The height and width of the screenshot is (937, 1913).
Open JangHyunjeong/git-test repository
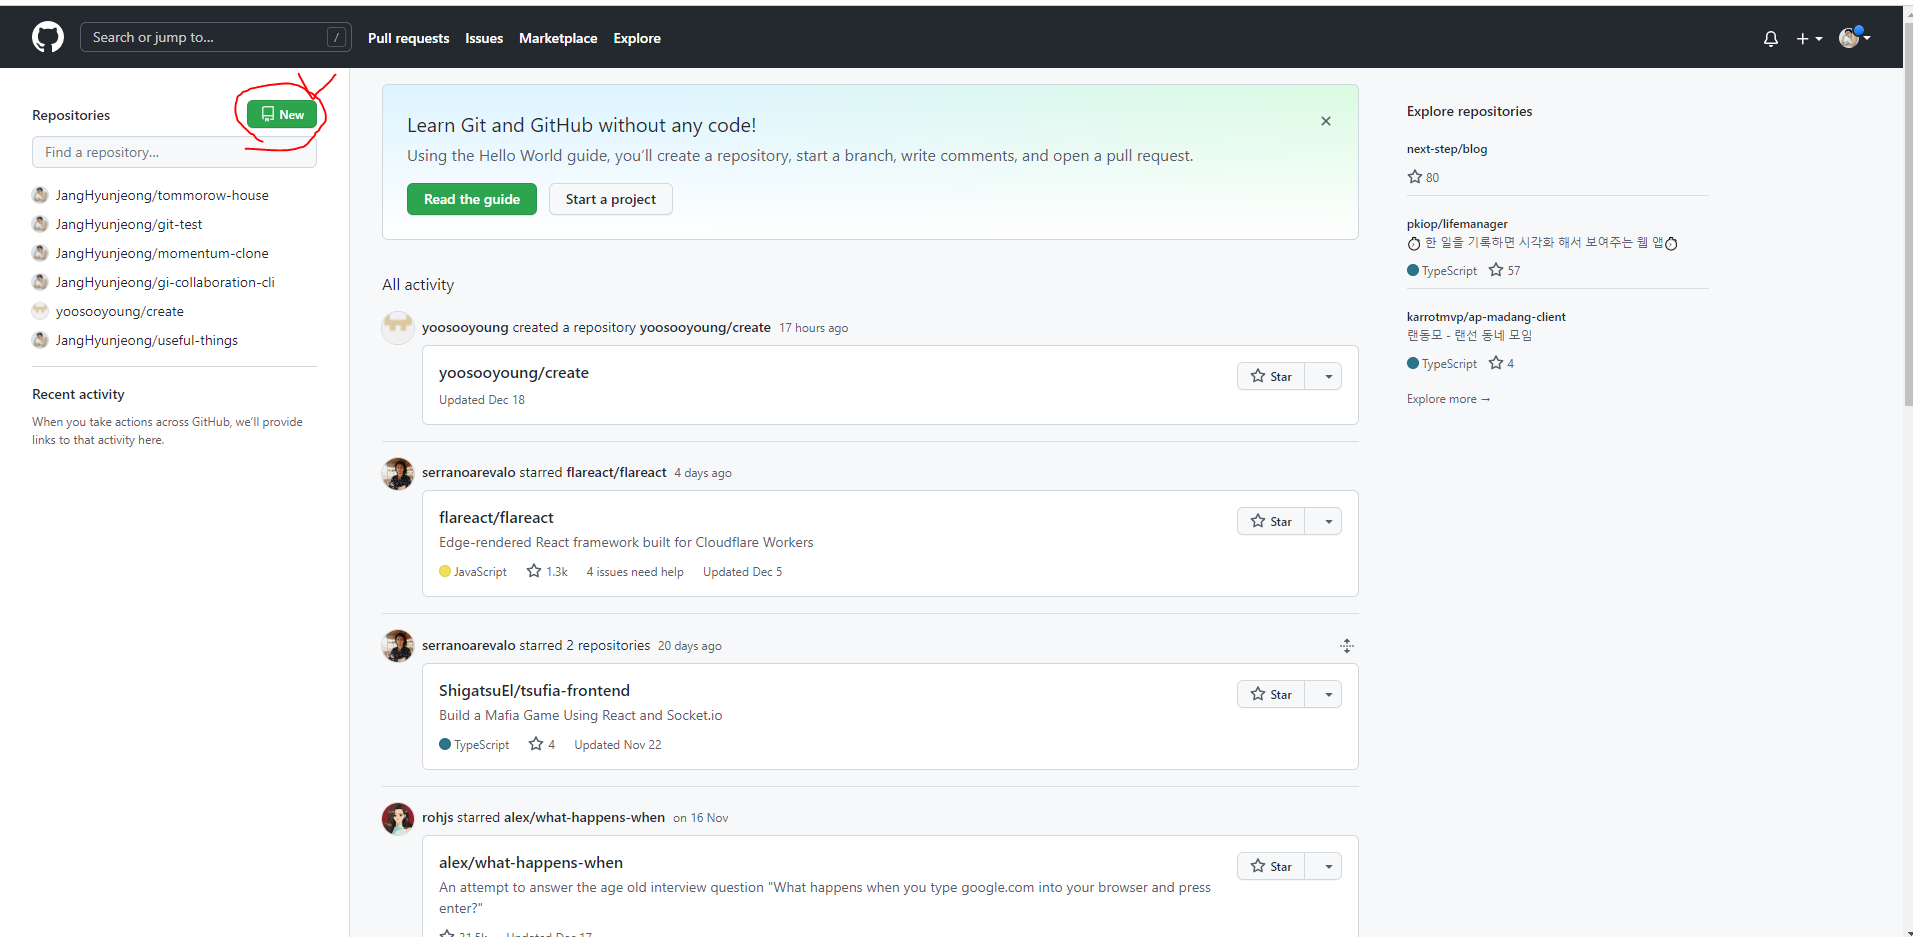click(x=129, y=224)
